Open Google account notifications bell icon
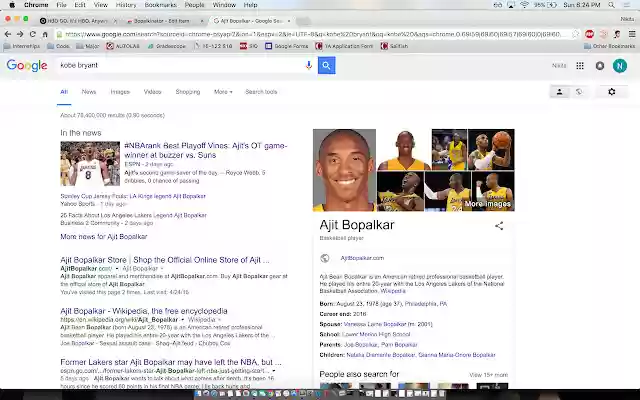640x400 pixels. [600, 66]
